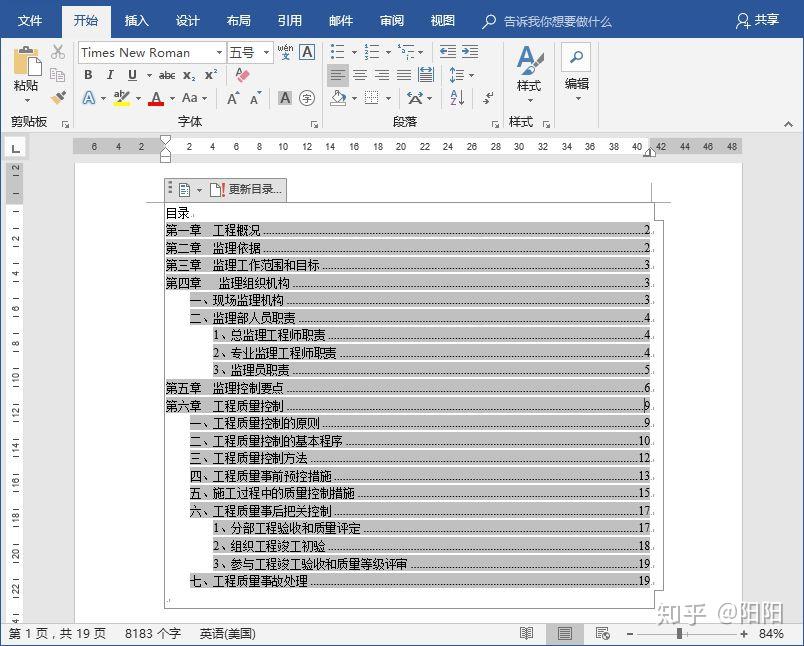Open the Sort tool in Paragraph group
The image size is (804, 646).
coord(457,99)
